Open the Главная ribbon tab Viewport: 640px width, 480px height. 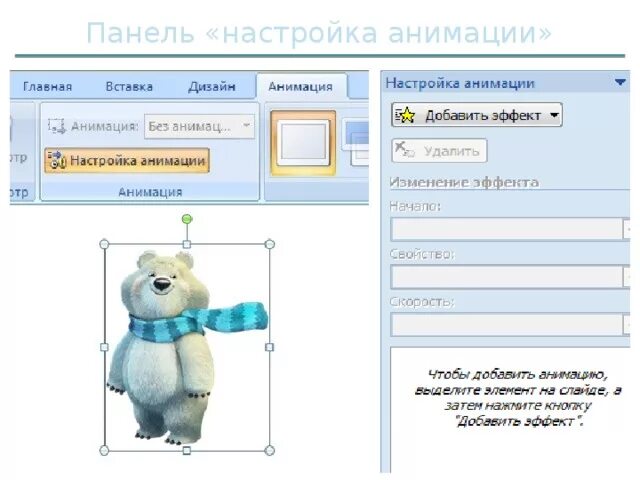pos(47,87)
